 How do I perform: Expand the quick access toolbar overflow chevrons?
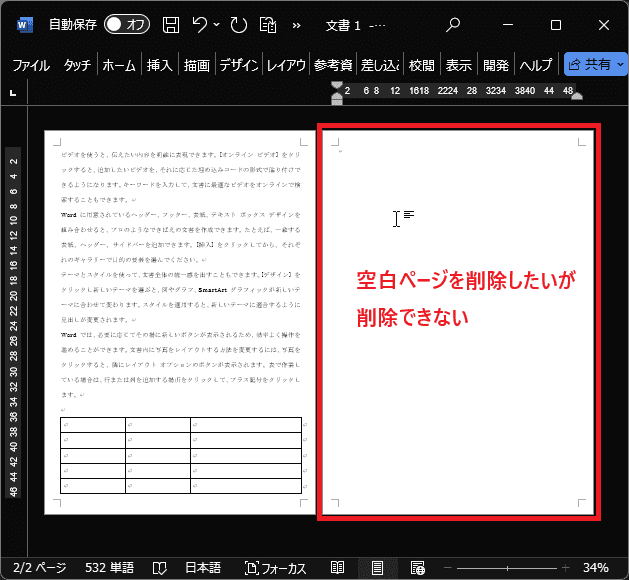point(296,25)
